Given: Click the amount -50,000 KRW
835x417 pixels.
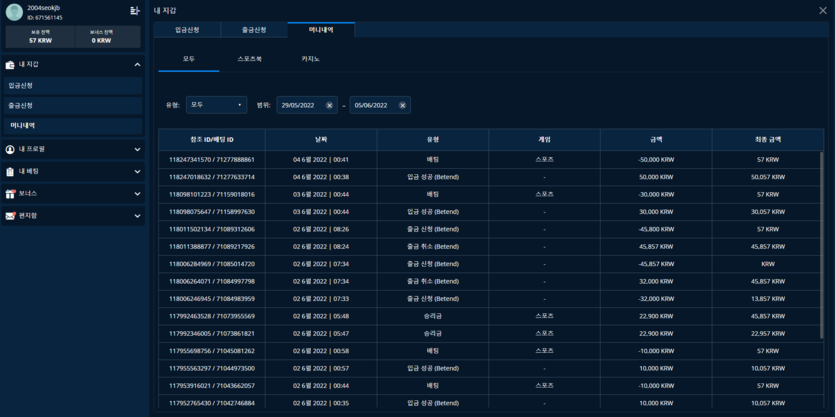Looking at the screenshot, I should point(656,159).
